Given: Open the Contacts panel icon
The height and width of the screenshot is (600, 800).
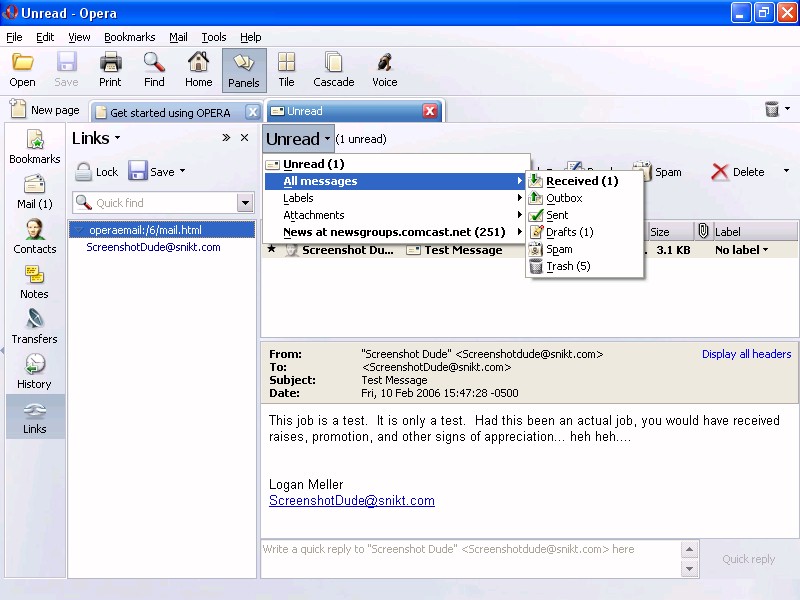Looking at the screenshot, I should point(34,237).
